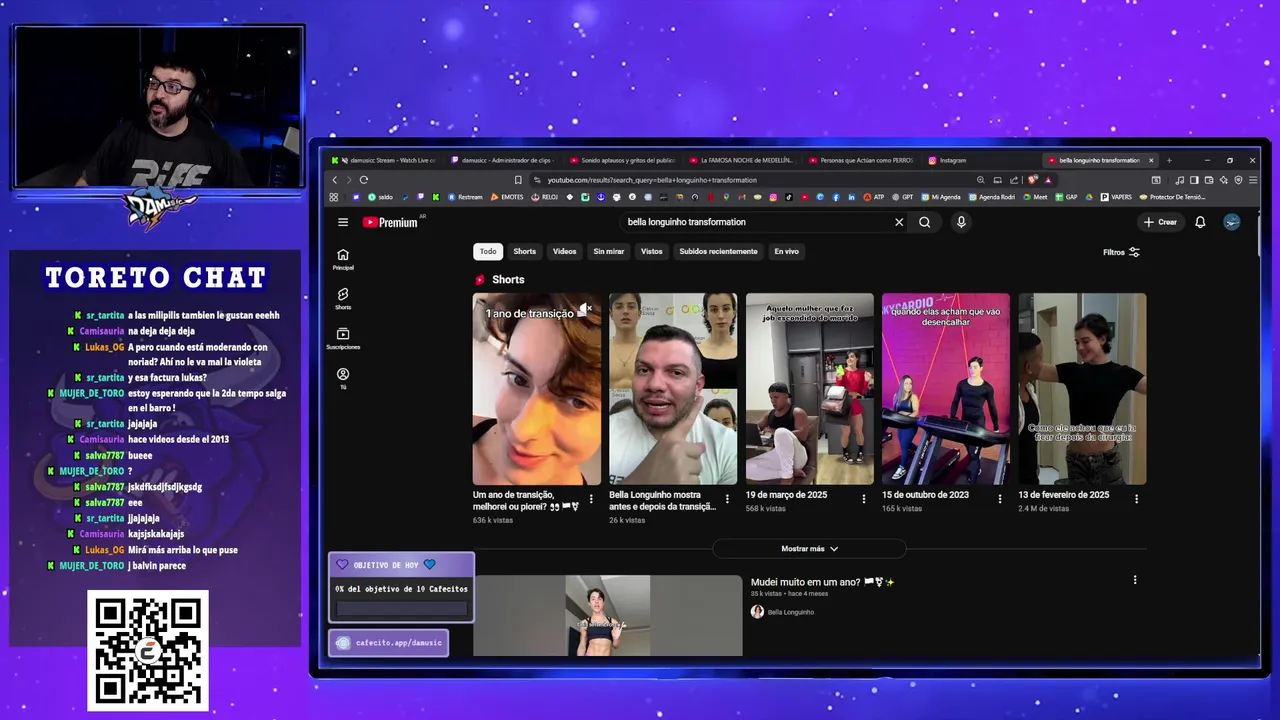Viewport: 1280px width, 720px height.
Task: Open the EMOTES bookmark
Action: tap(506, 197)
